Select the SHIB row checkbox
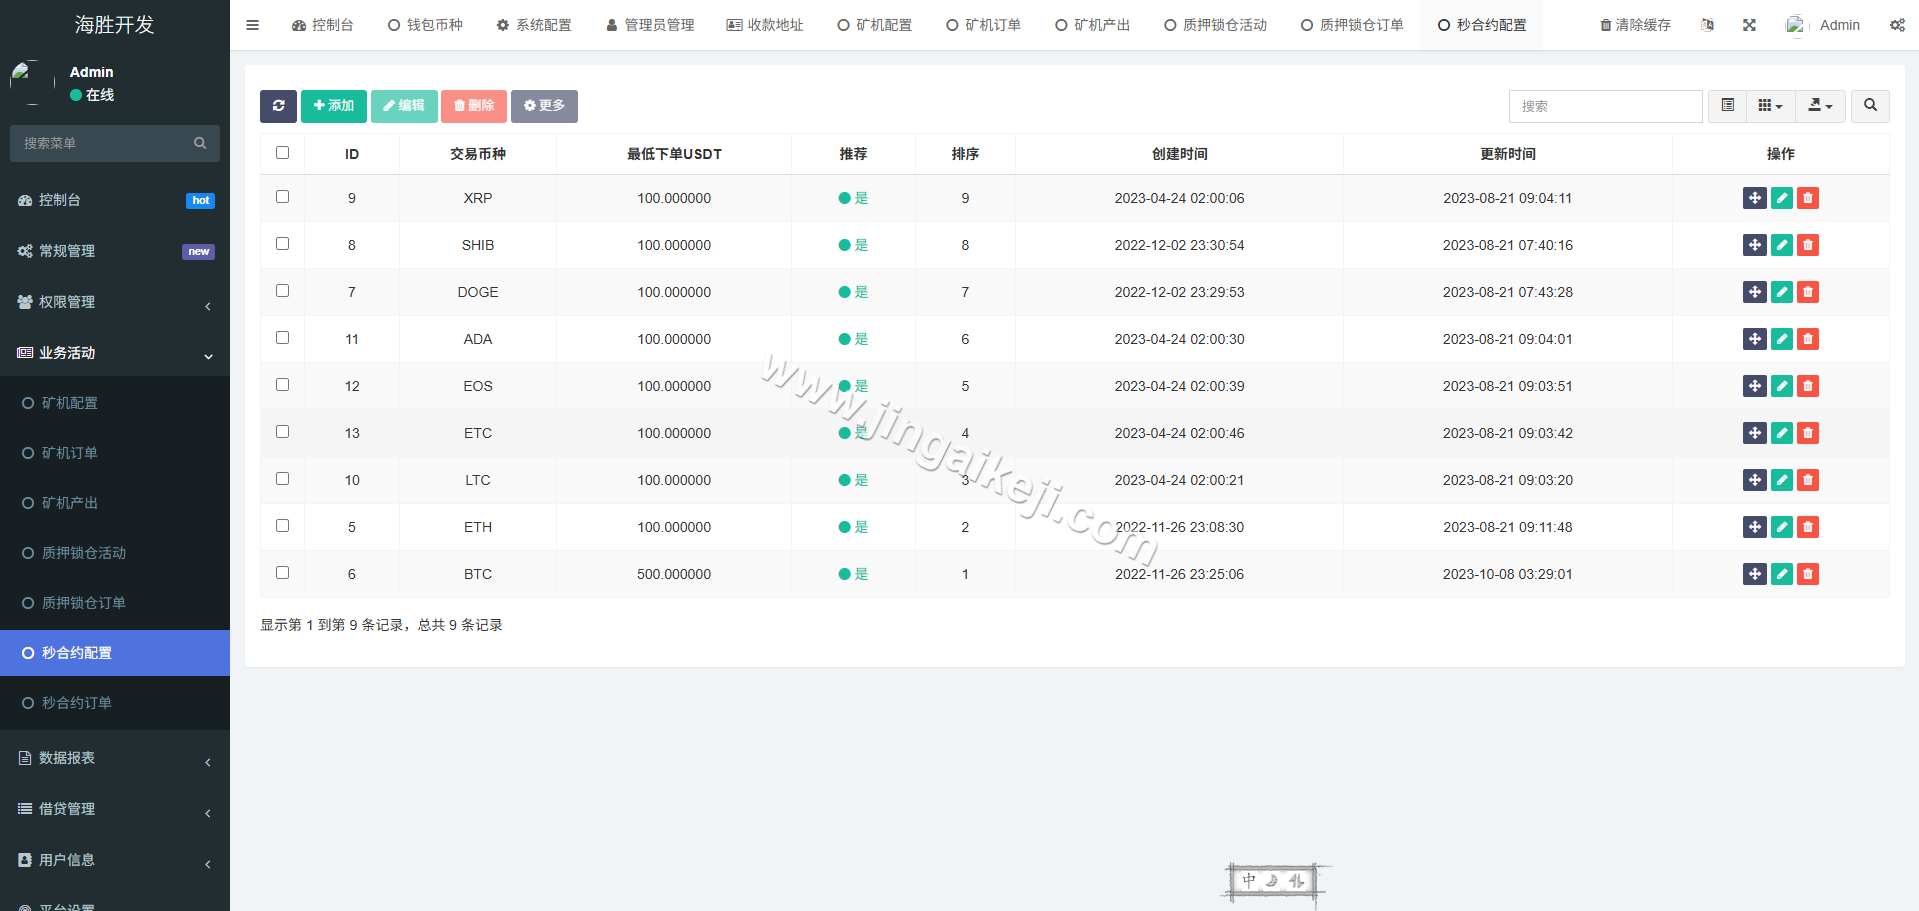Viewport: 1919px width, 911px height. coord(282,244)
